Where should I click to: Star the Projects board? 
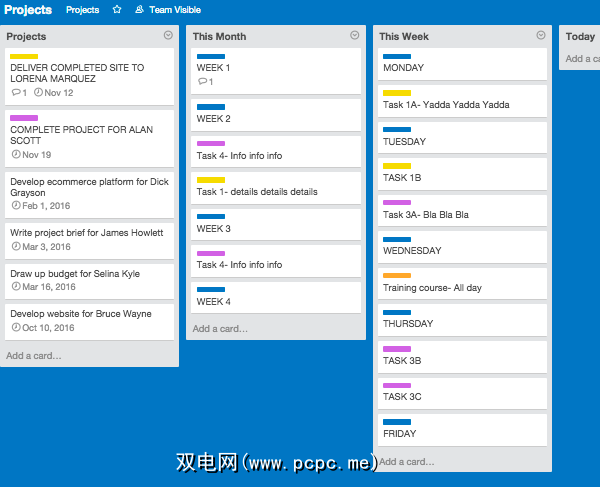point(117,10)
